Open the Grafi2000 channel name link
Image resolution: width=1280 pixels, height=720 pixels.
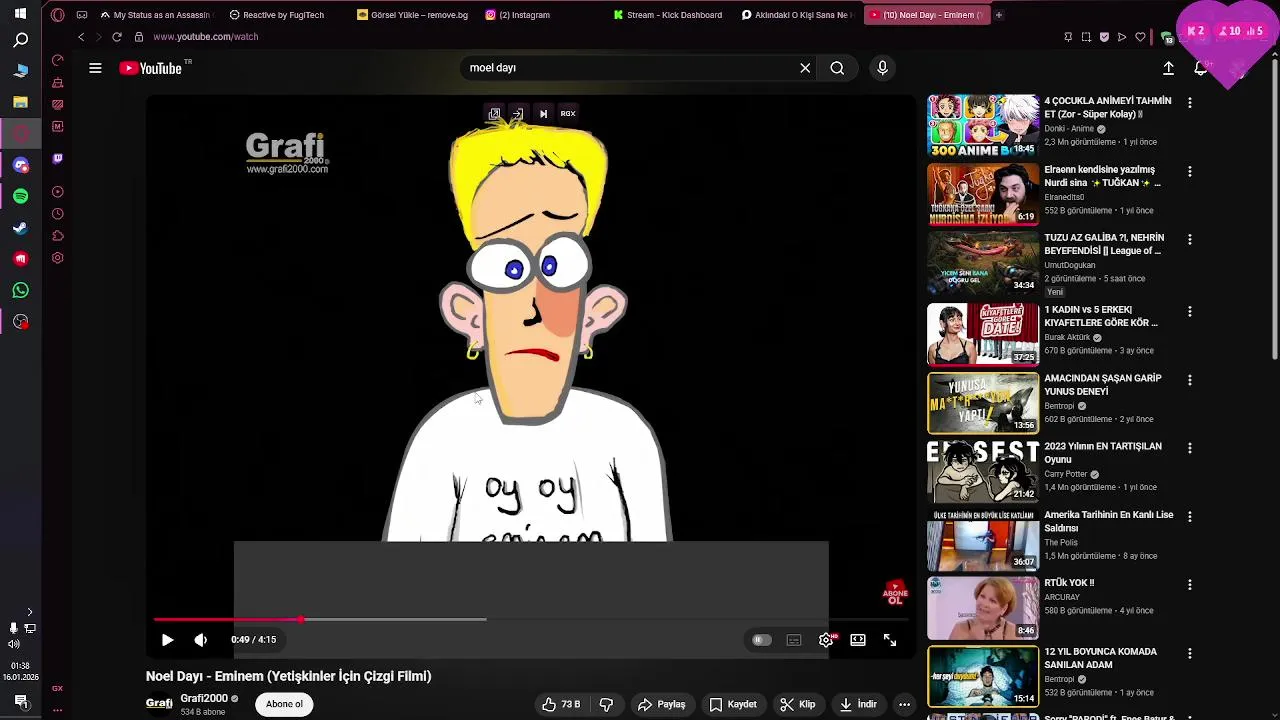pos(204,698)
